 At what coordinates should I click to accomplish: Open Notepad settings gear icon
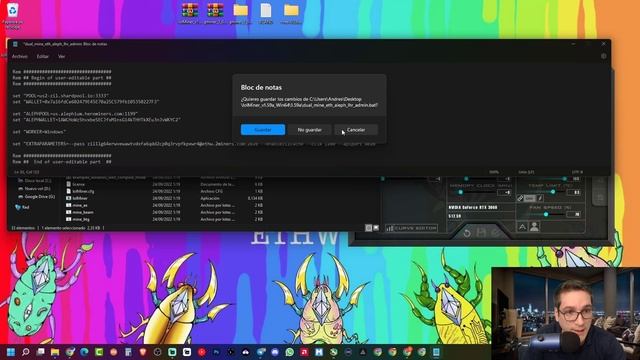coord(604,56)
